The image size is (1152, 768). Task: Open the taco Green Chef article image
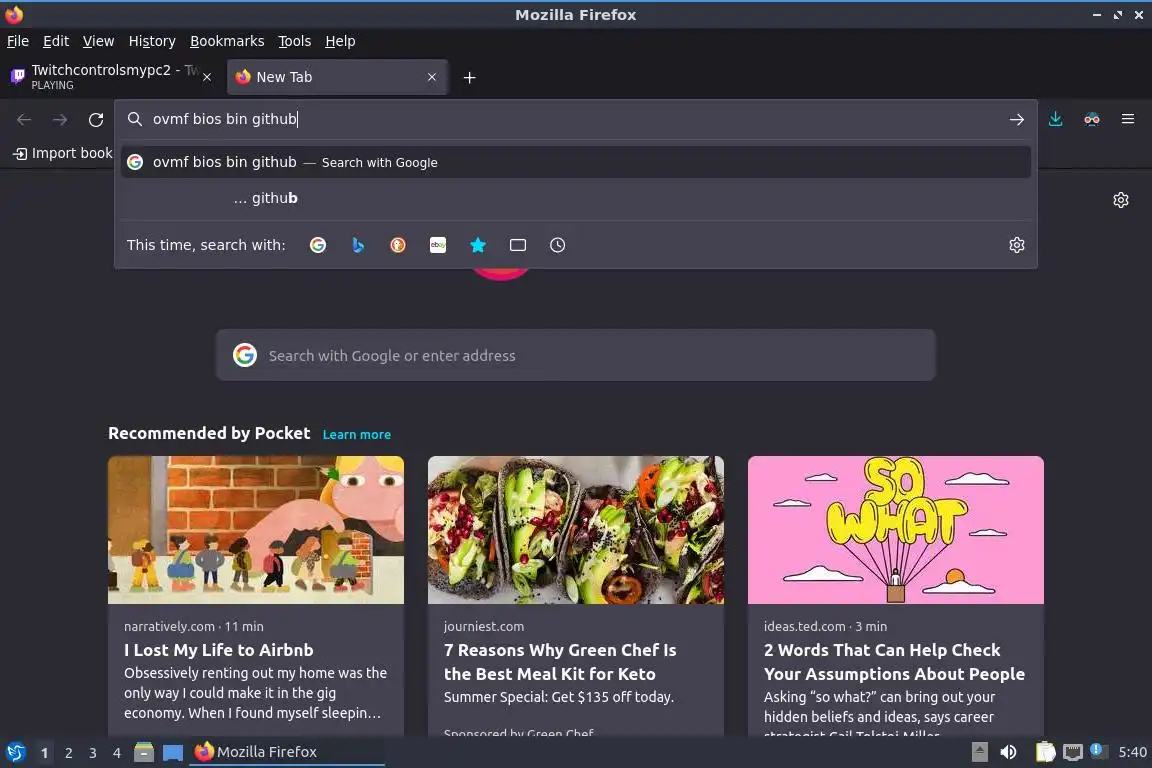click(576, 530)
